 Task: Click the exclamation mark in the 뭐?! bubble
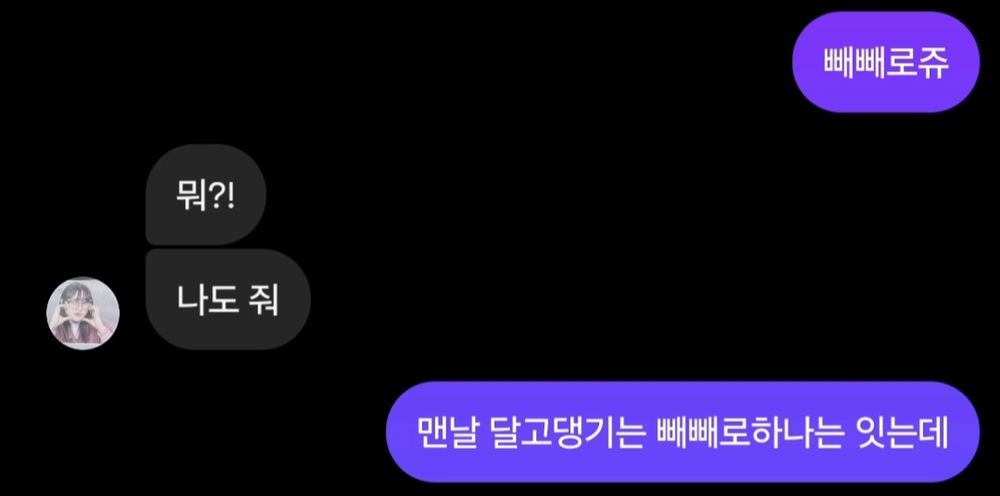coord(230,194)
